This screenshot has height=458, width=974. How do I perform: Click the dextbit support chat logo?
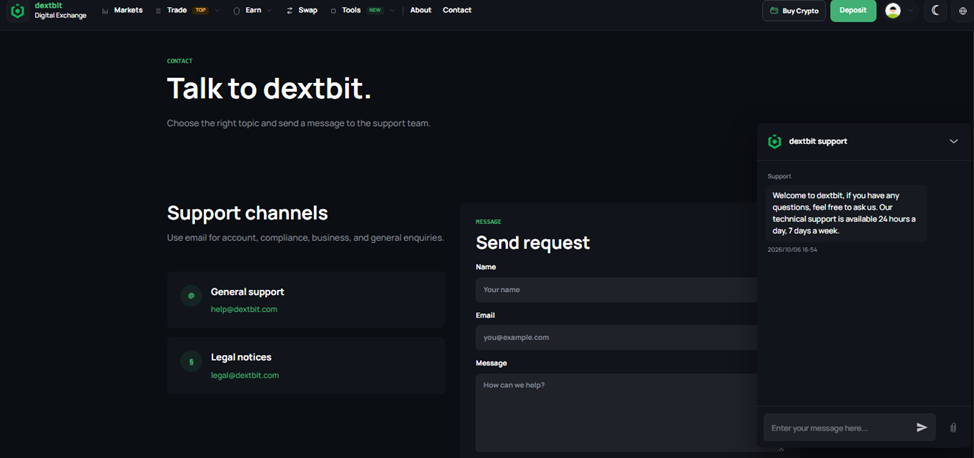coord(774,142)
